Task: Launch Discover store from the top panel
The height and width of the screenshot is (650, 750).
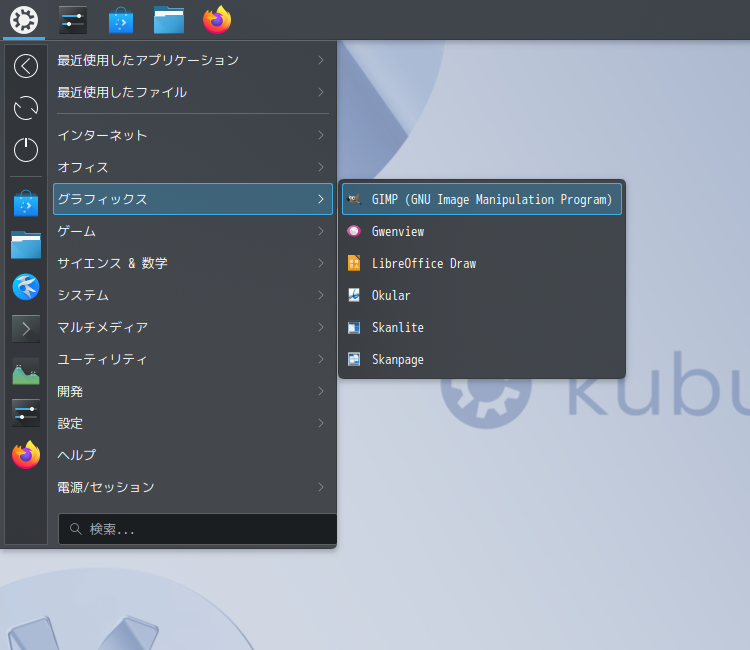Action: (121, 20)
